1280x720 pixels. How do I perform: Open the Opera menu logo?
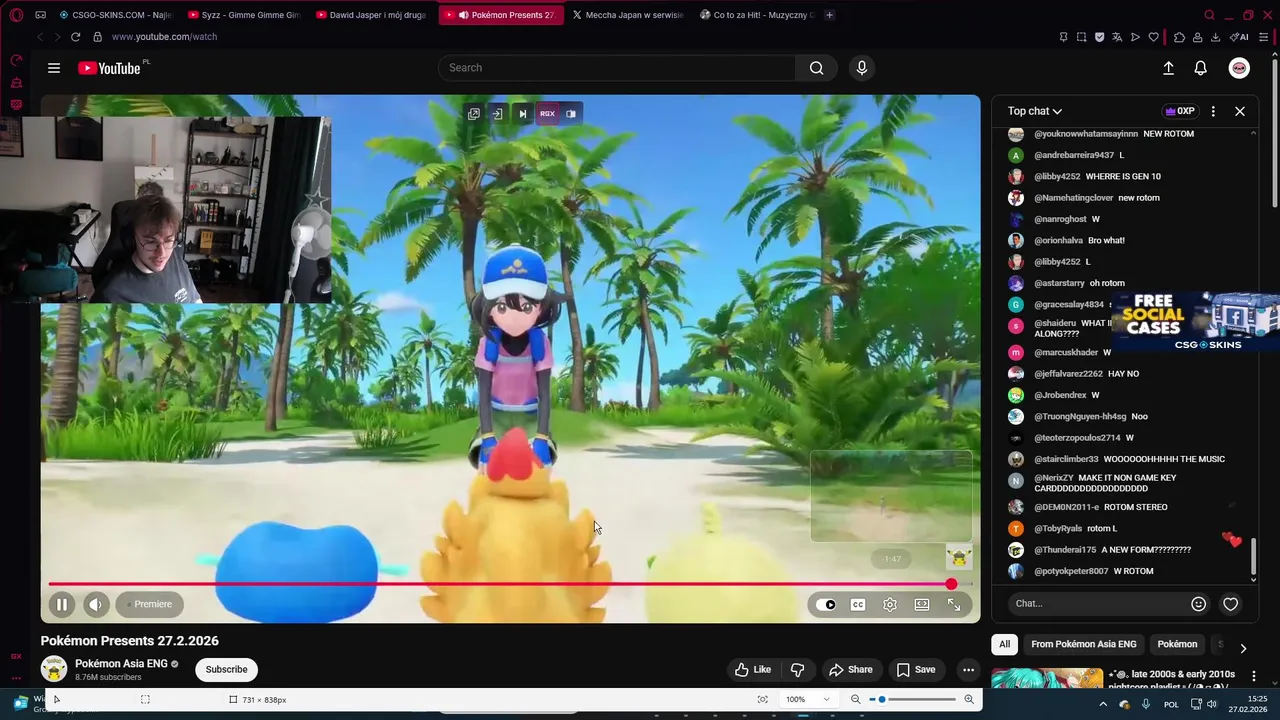(17, 15)
